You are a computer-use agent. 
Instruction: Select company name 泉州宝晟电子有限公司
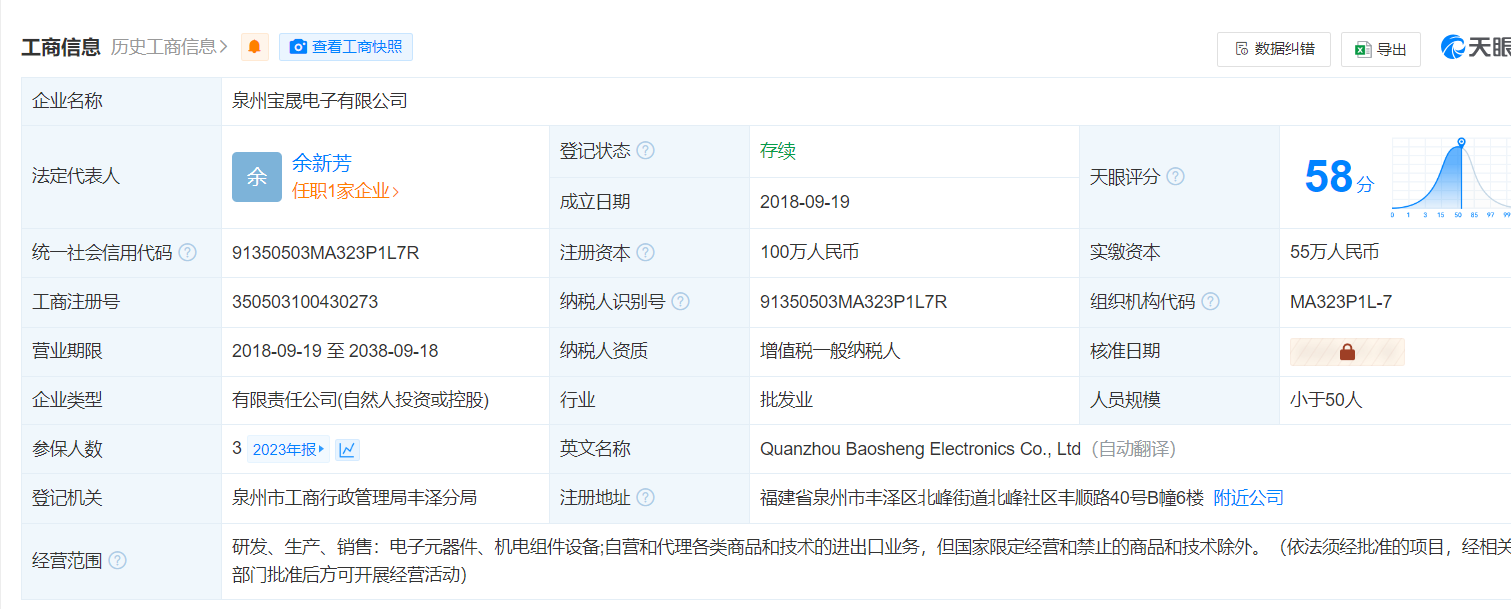(x=320, y=101)
